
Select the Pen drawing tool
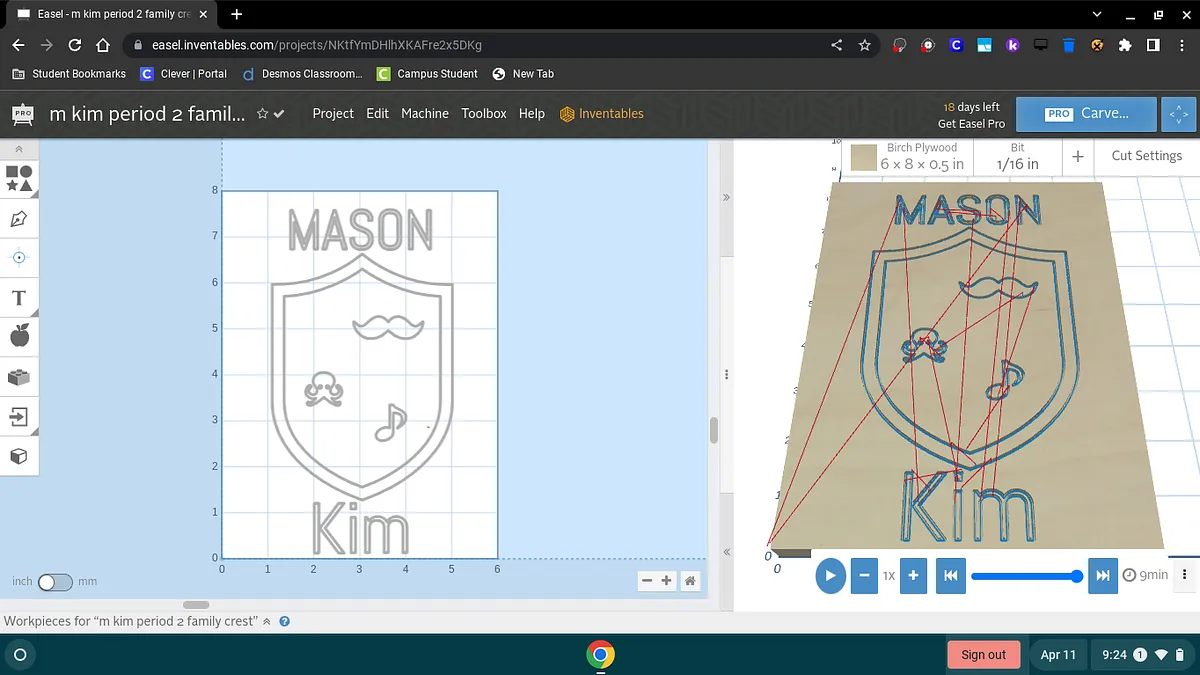pyautogui.click(x=19, y=219)
